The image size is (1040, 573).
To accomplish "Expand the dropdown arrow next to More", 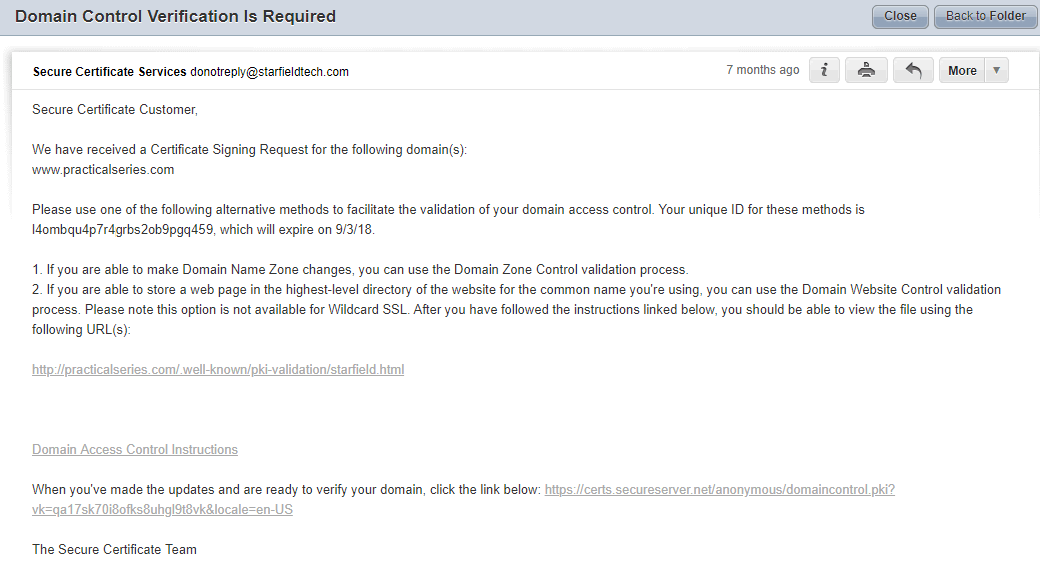I will [x=997, y=70].
